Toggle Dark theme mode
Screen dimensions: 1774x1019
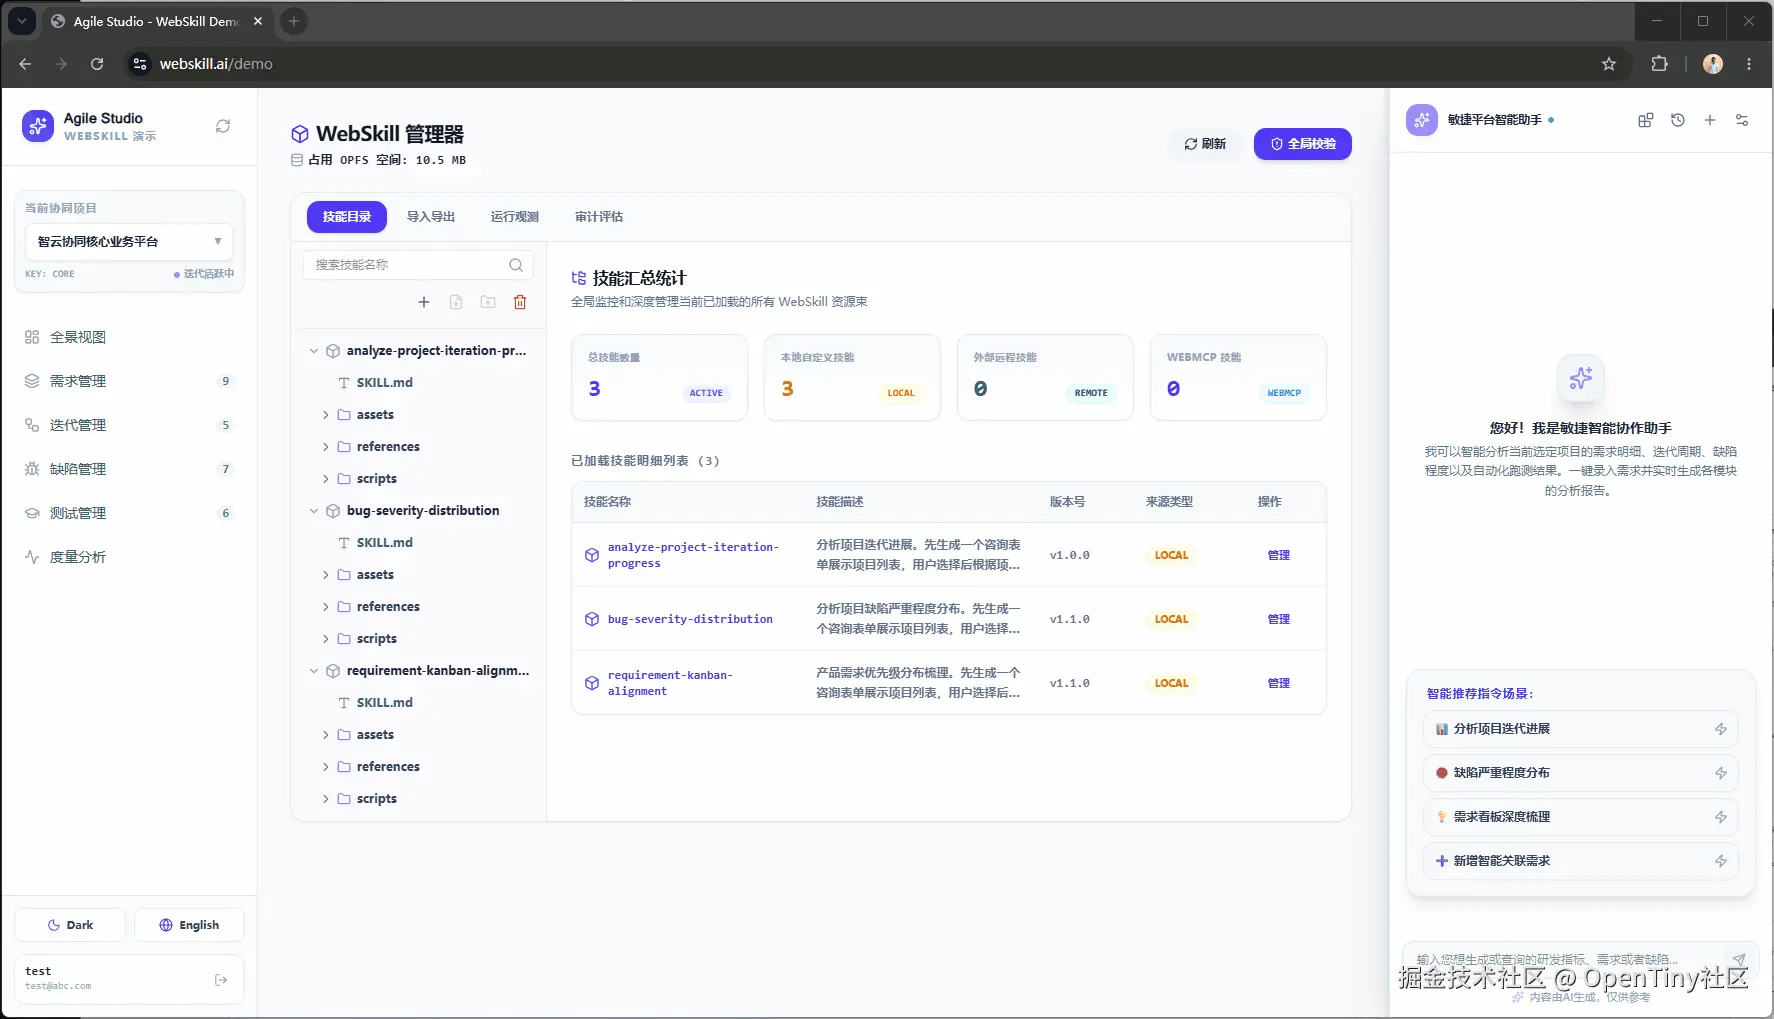[x=70, y=925]
